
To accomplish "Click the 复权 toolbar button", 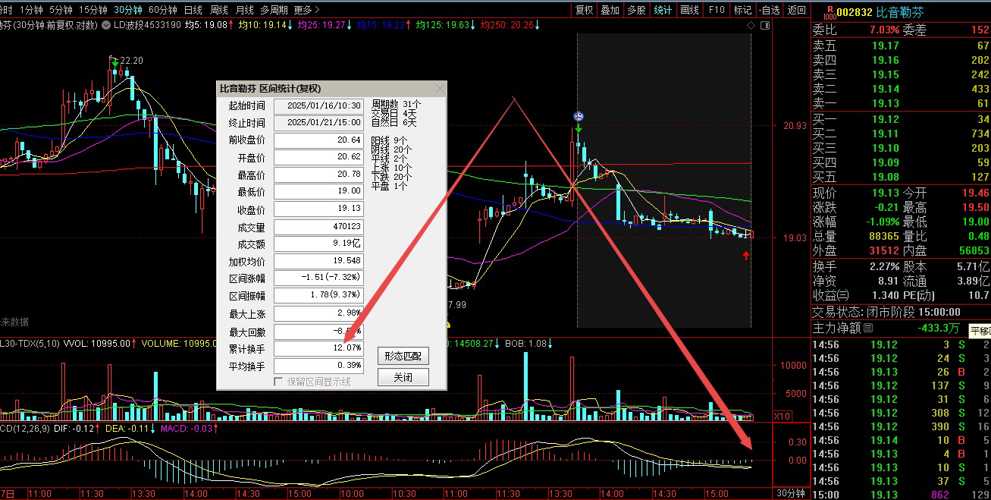I will pyautogui.click(x=584, y=10).
